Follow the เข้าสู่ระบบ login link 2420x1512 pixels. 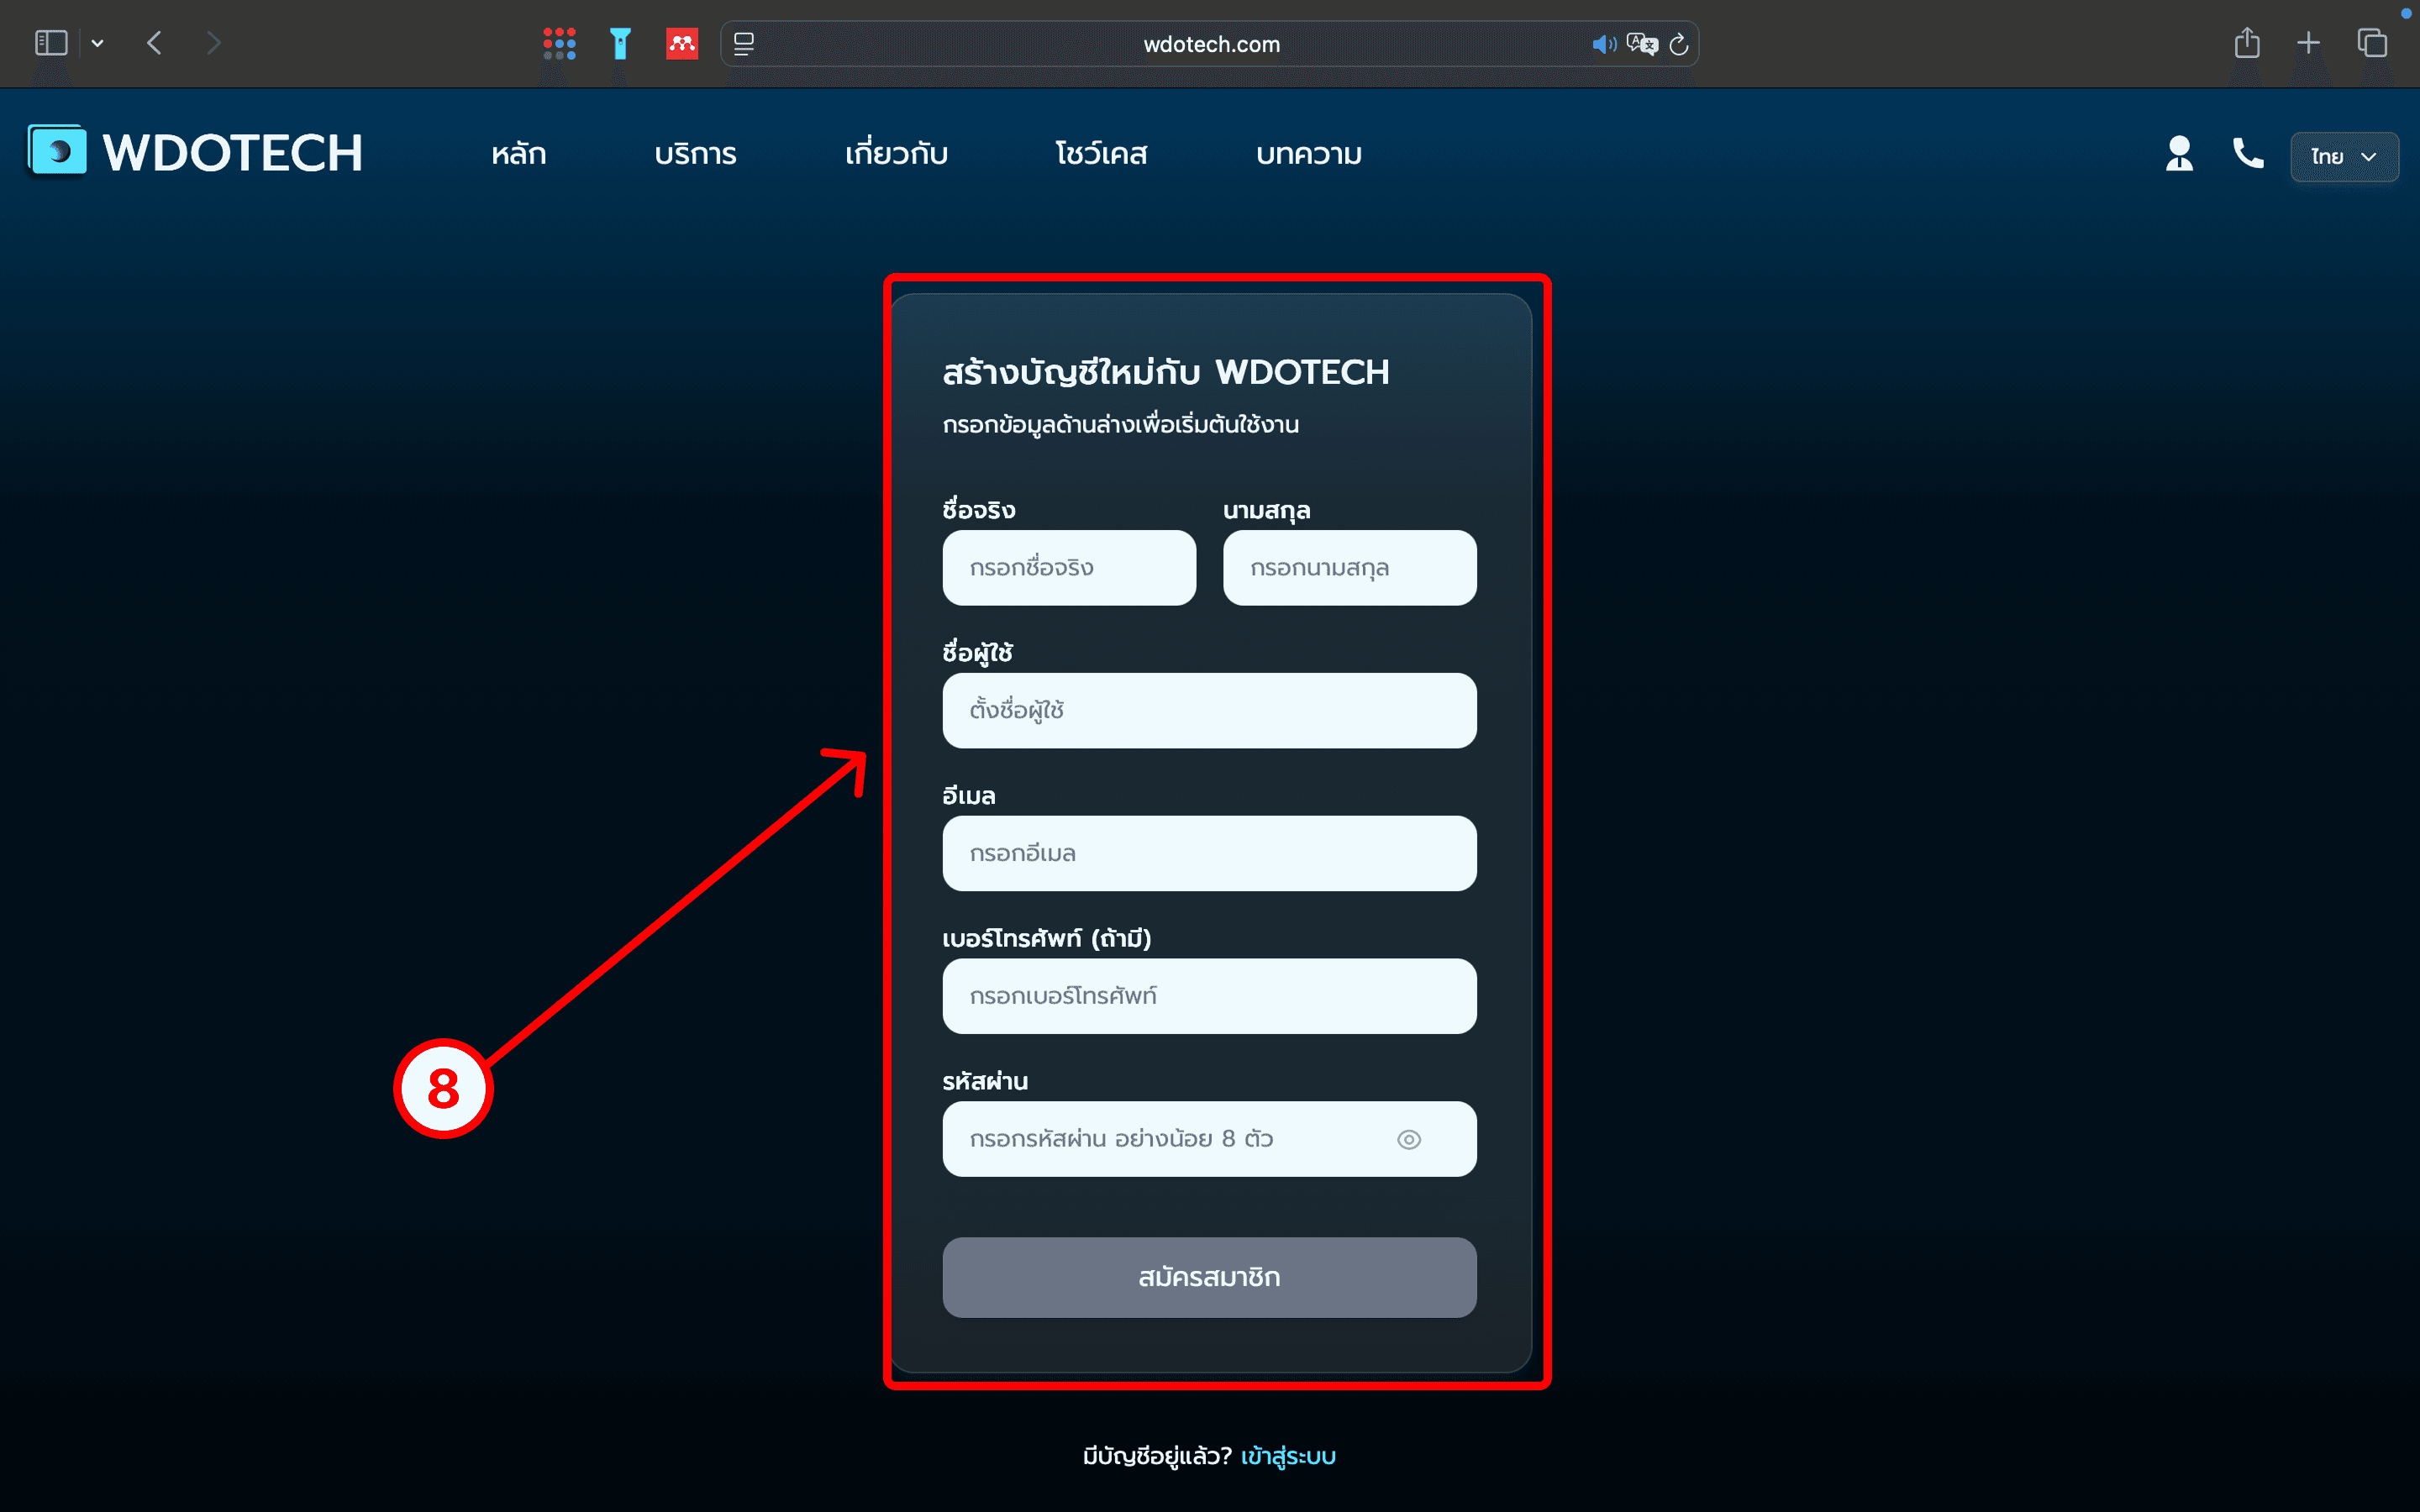(1288, 1456)
